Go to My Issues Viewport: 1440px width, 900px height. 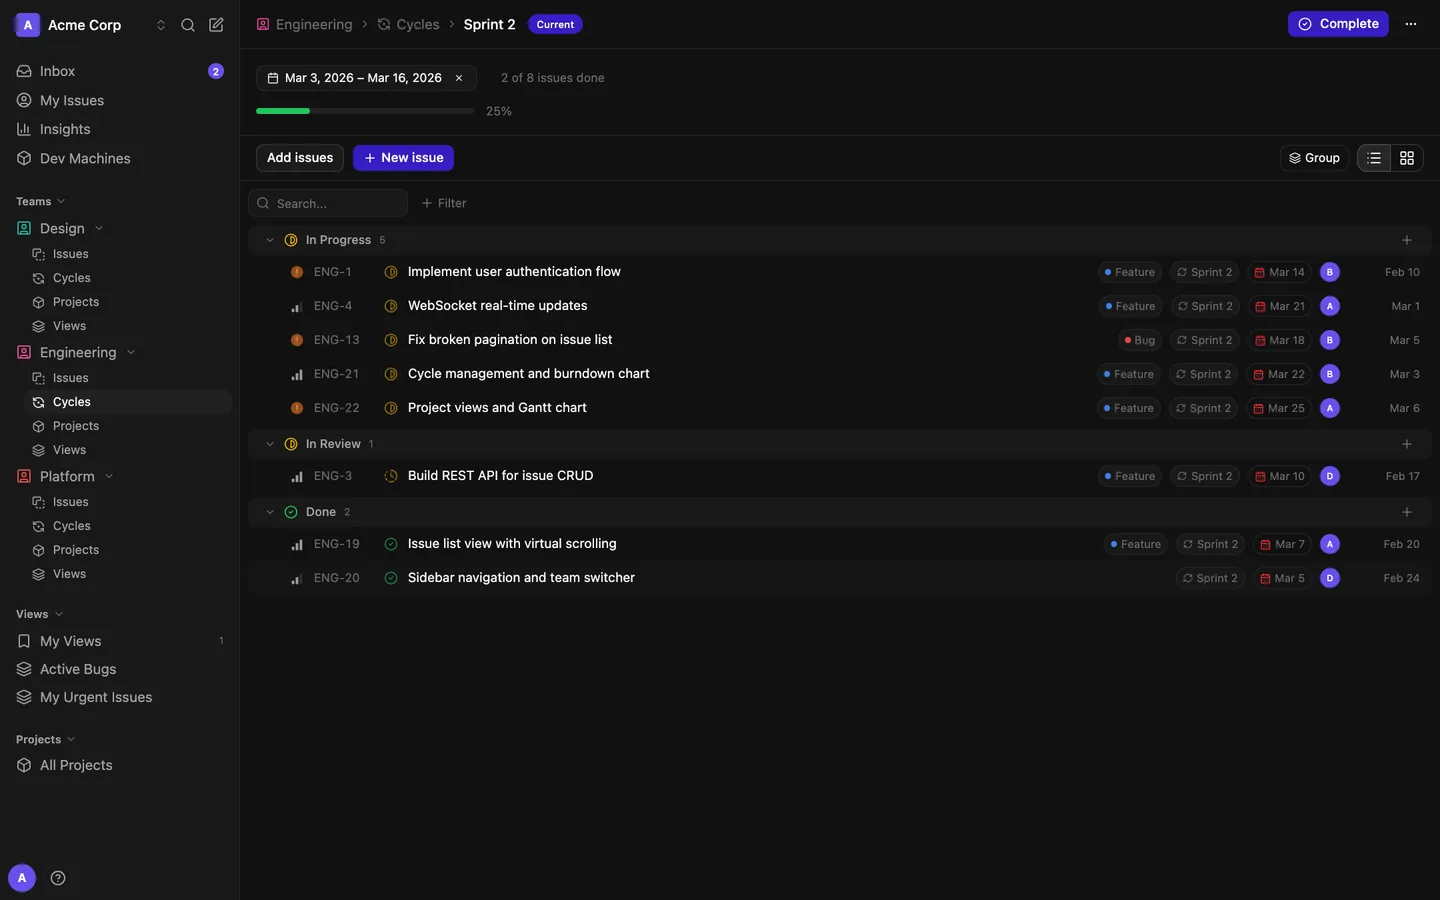(x=120, y=100)
